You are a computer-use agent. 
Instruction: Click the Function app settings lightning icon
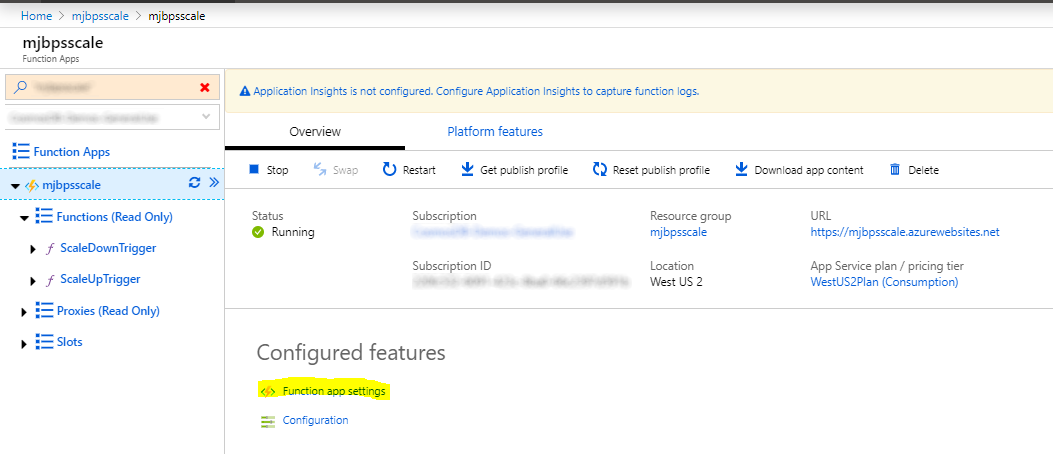(x=268, y=391)
